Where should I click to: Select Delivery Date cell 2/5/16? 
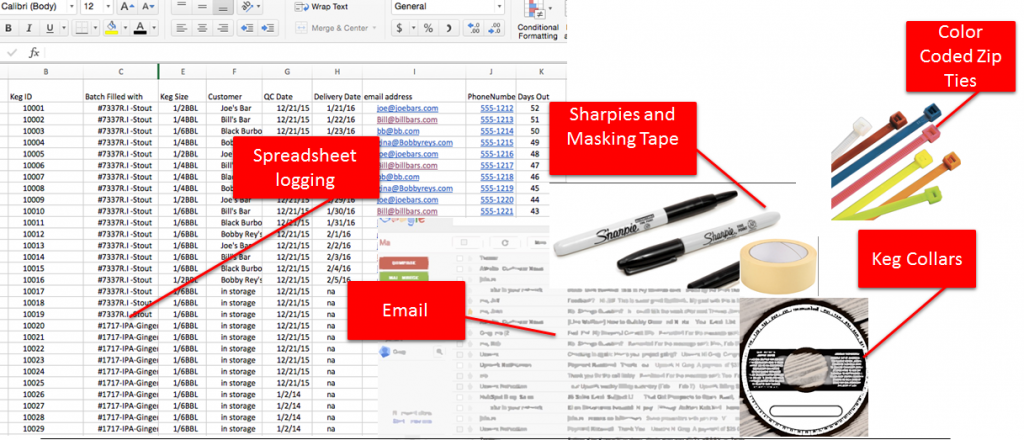tap(337, 279)
